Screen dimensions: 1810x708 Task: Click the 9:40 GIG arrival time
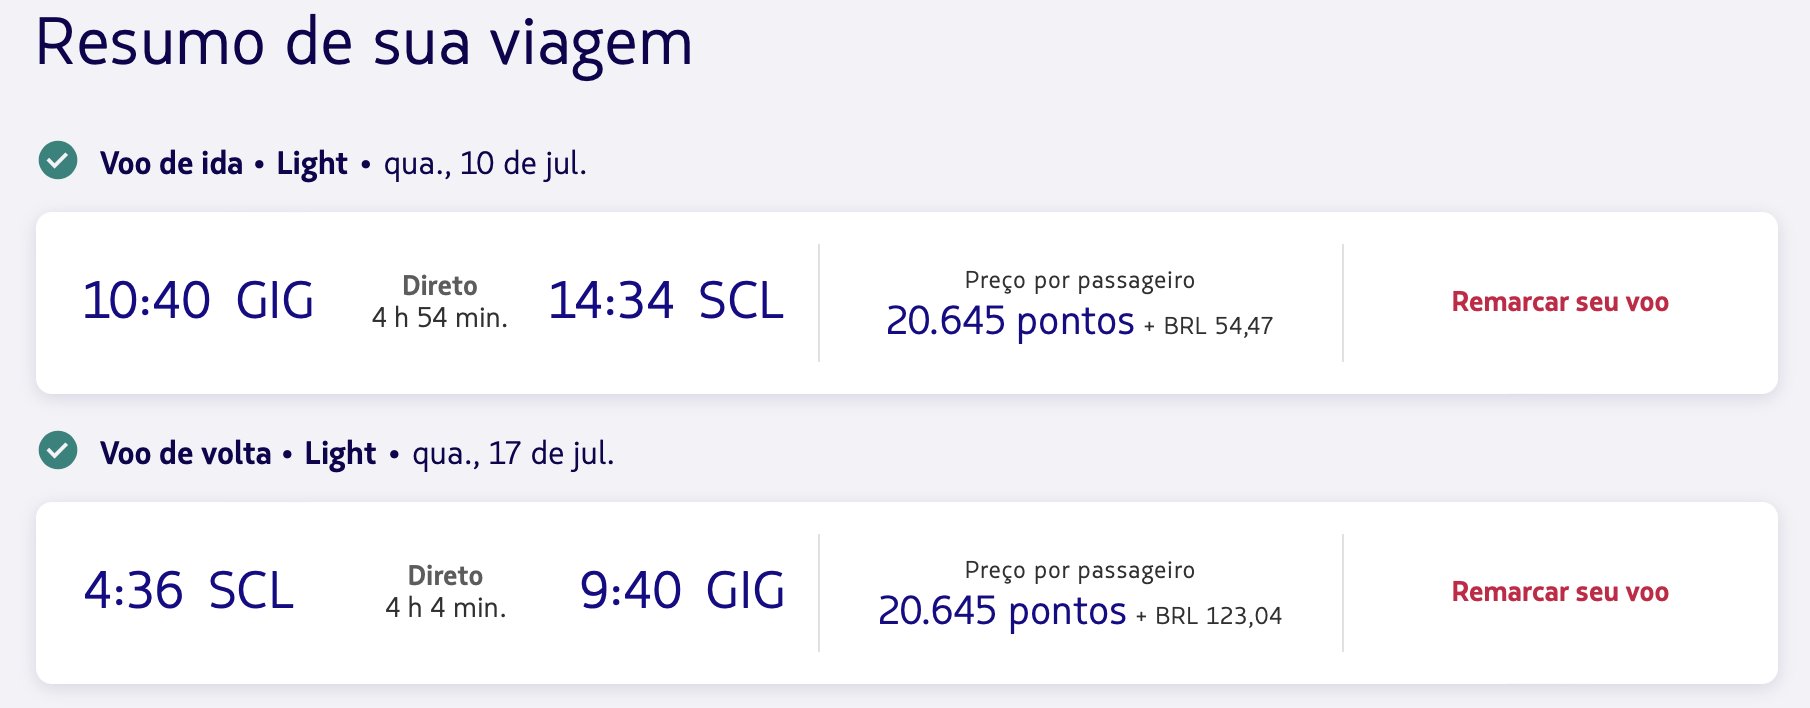(x=682, y=591)
